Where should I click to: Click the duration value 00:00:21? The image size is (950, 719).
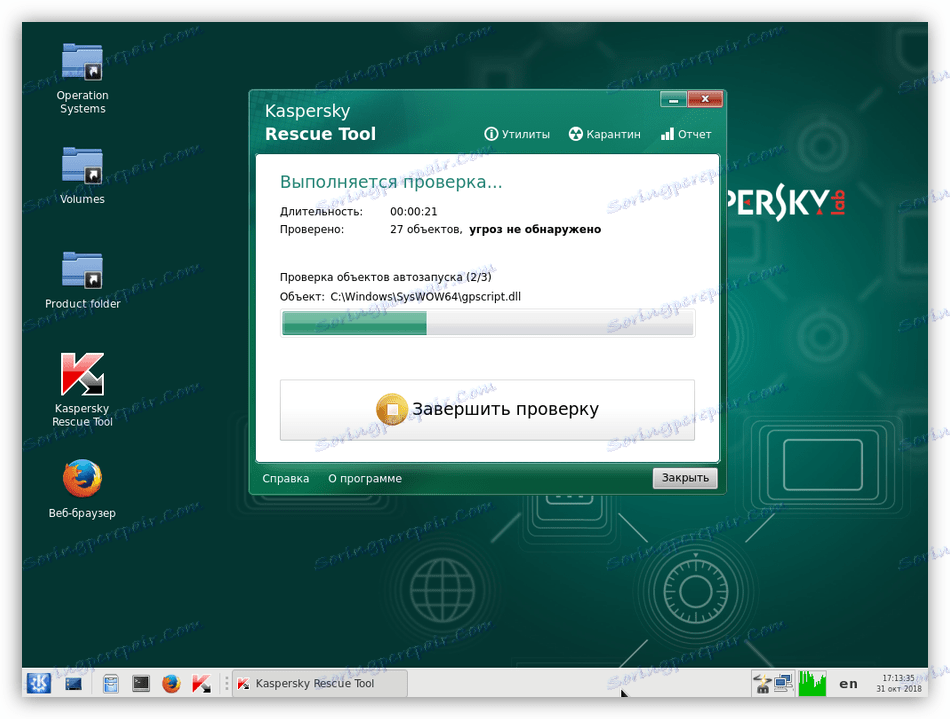[413, 211]
